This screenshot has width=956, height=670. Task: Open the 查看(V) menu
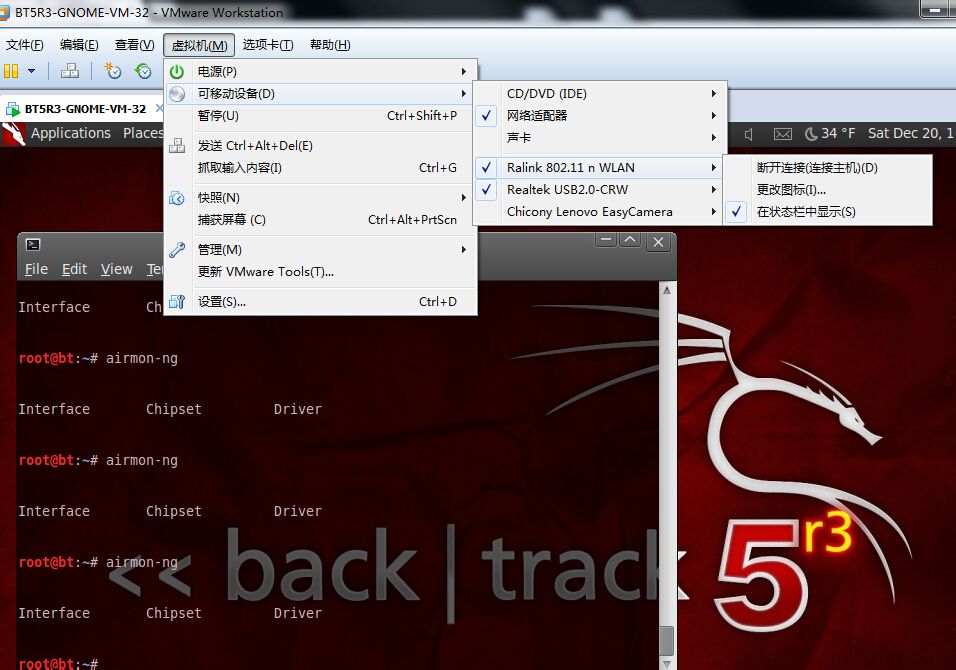click(x=135, y=45)
